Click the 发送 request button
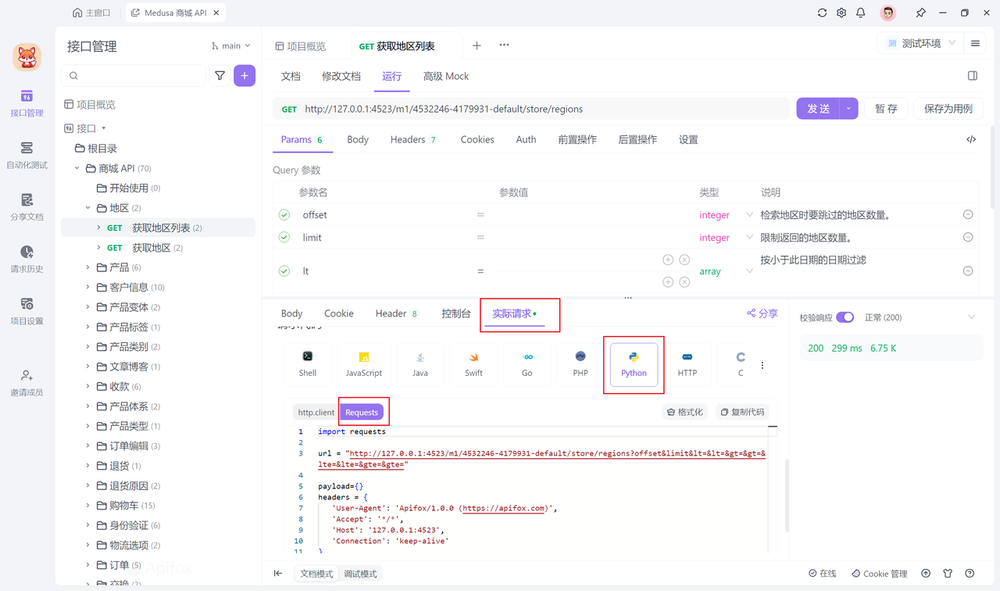 pyautogui.click(x=821, y=109)
